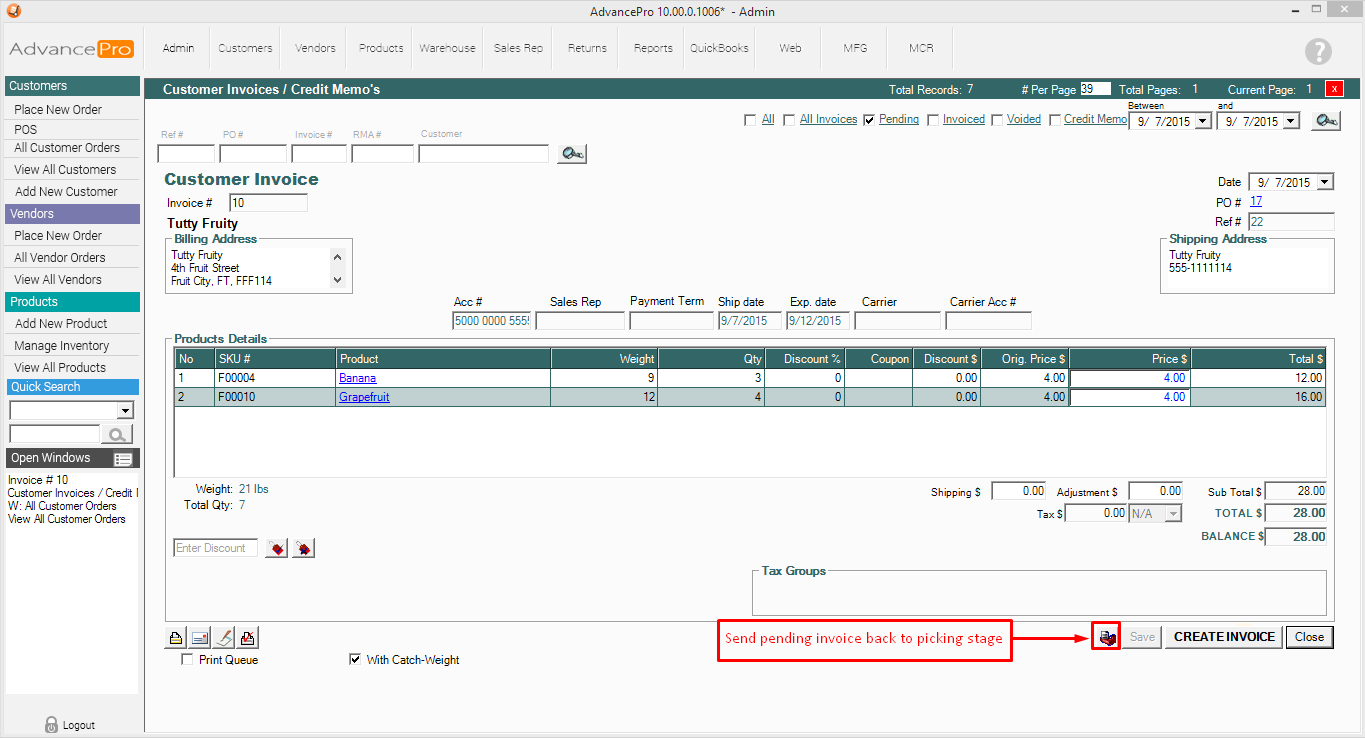This screenshot has height=738, width=1365.
Task: Open the QuickBooks menu
Action: 719,48
